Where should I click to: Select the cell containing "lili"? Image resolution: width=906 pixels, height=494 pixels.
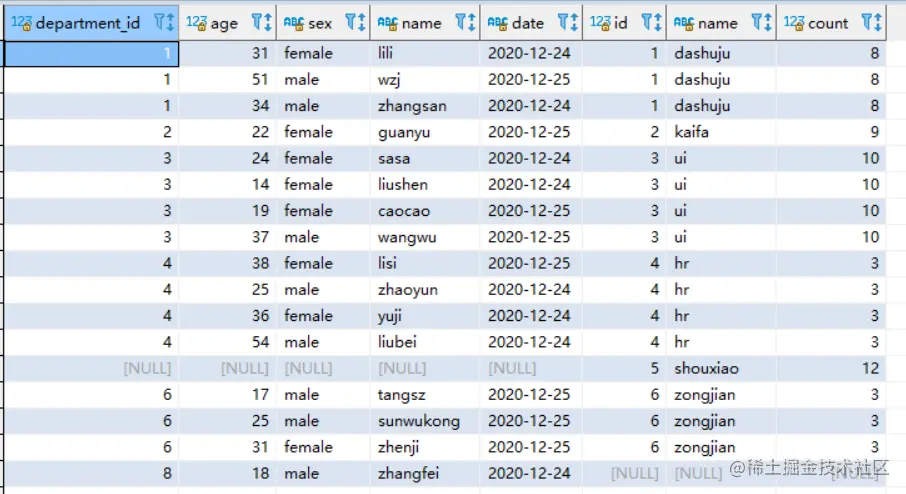point(425,53)
